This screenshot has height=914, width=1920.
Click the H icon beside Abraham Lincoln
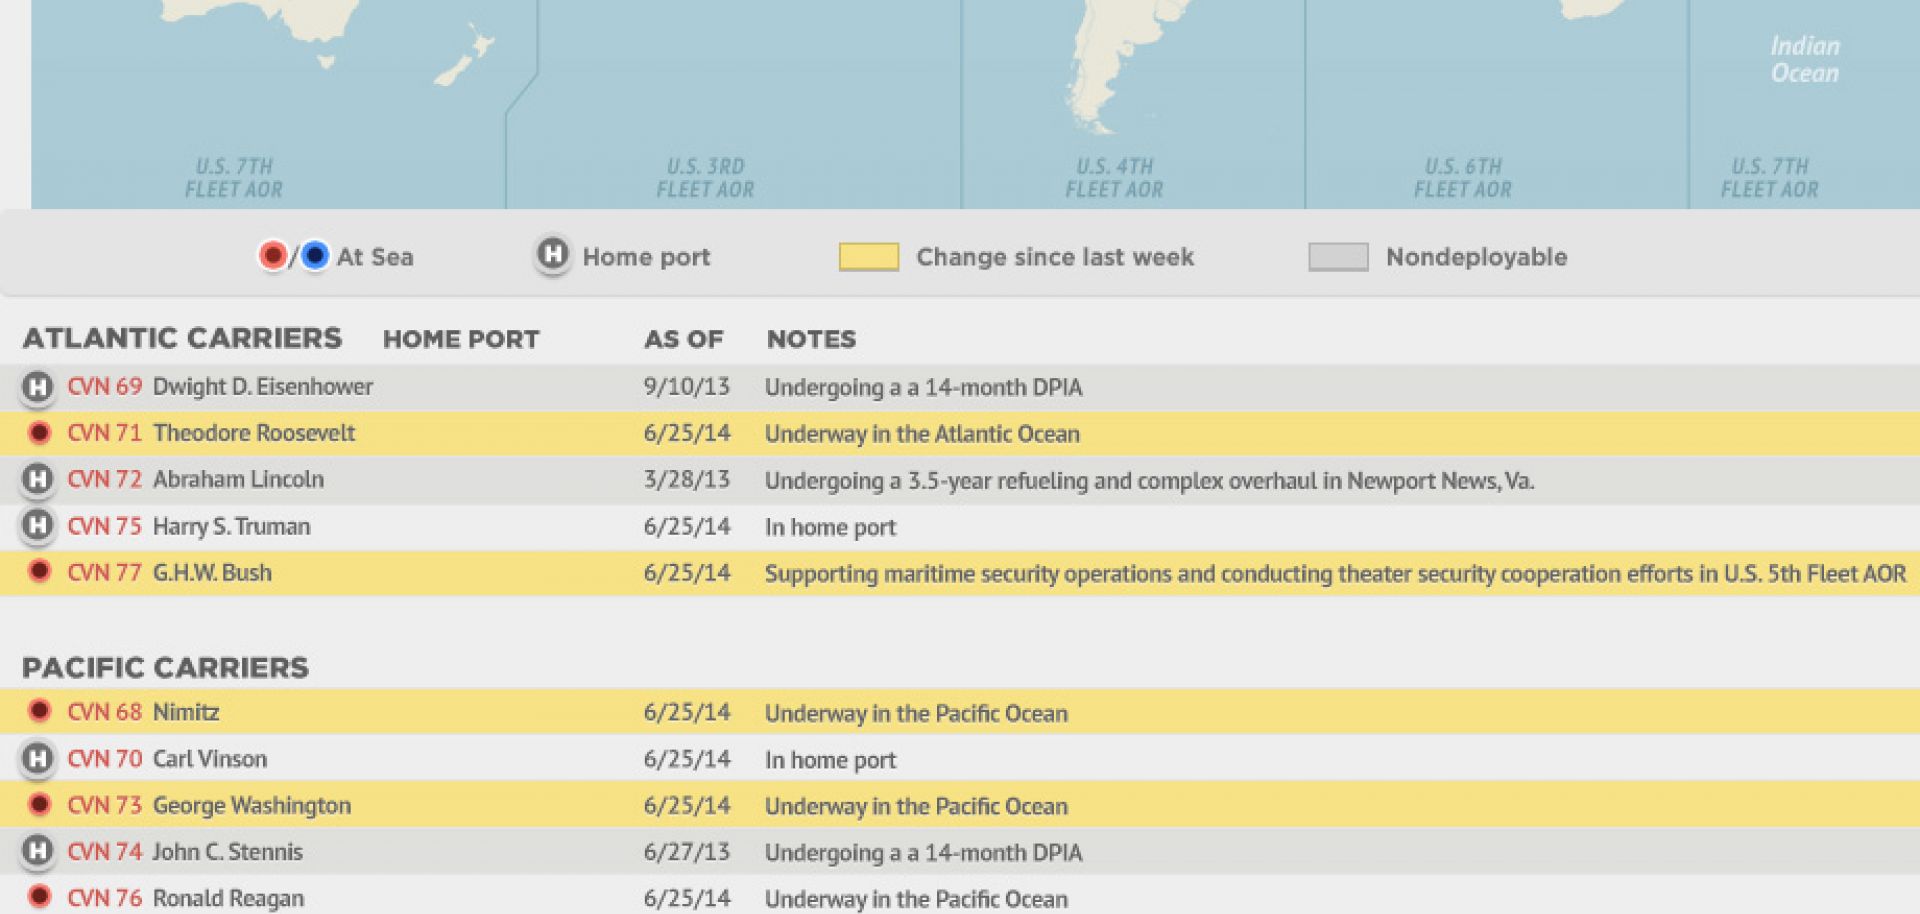(x=38, y=479)
